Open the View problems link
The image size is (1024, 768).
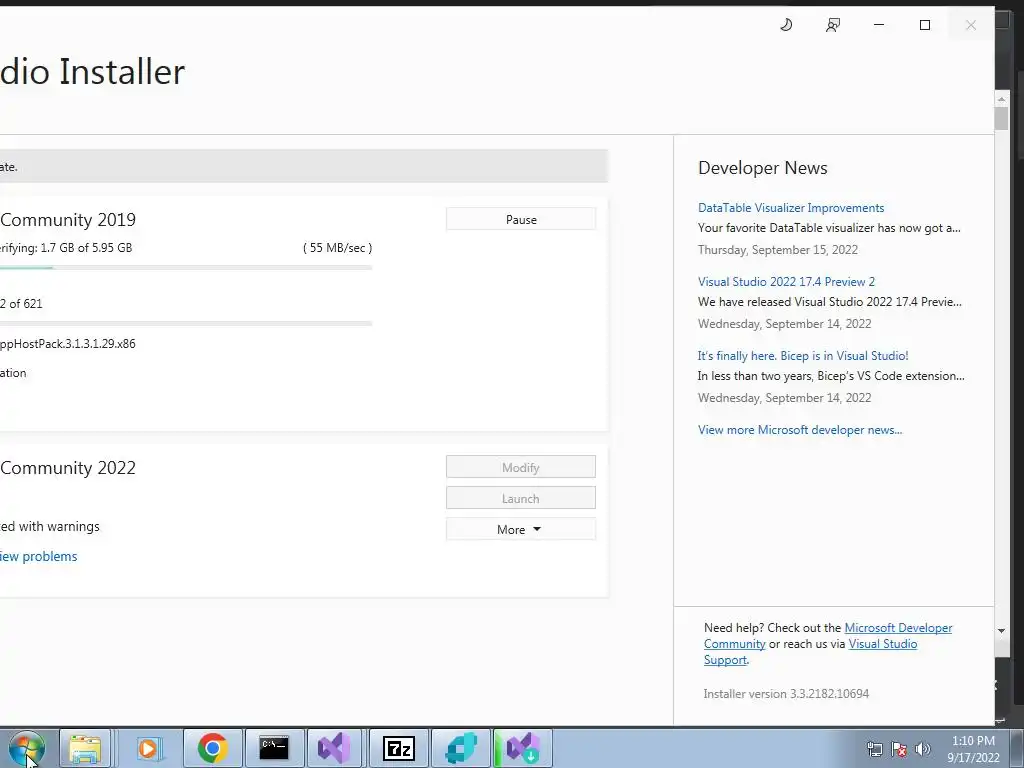coord(39,556)
